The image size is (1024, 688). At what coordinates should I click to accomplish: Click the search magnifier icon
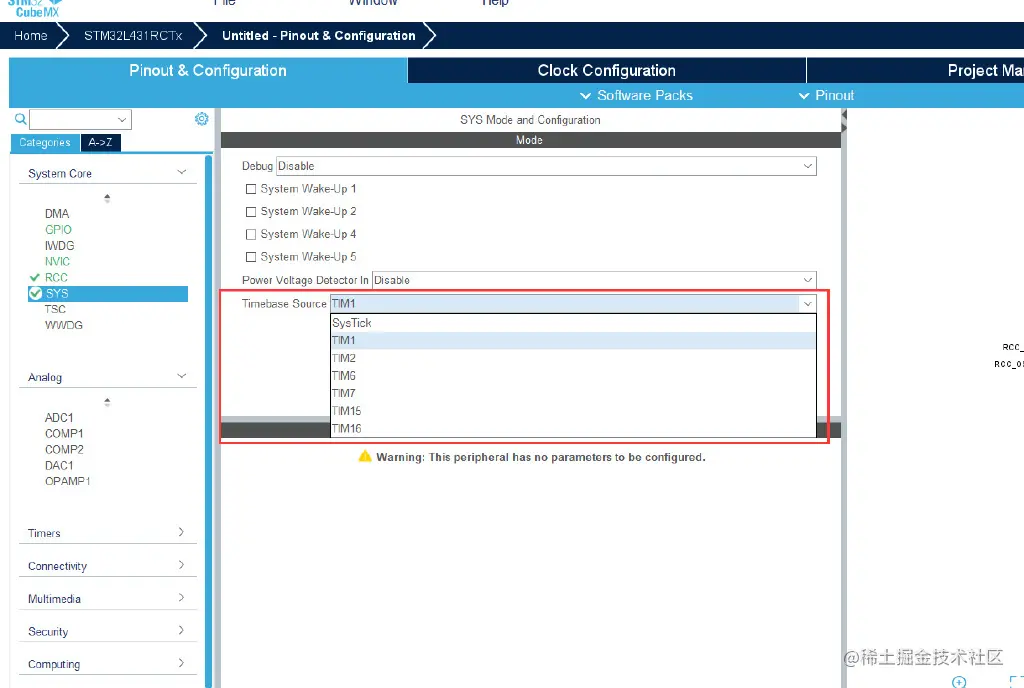tap(20, 119)
